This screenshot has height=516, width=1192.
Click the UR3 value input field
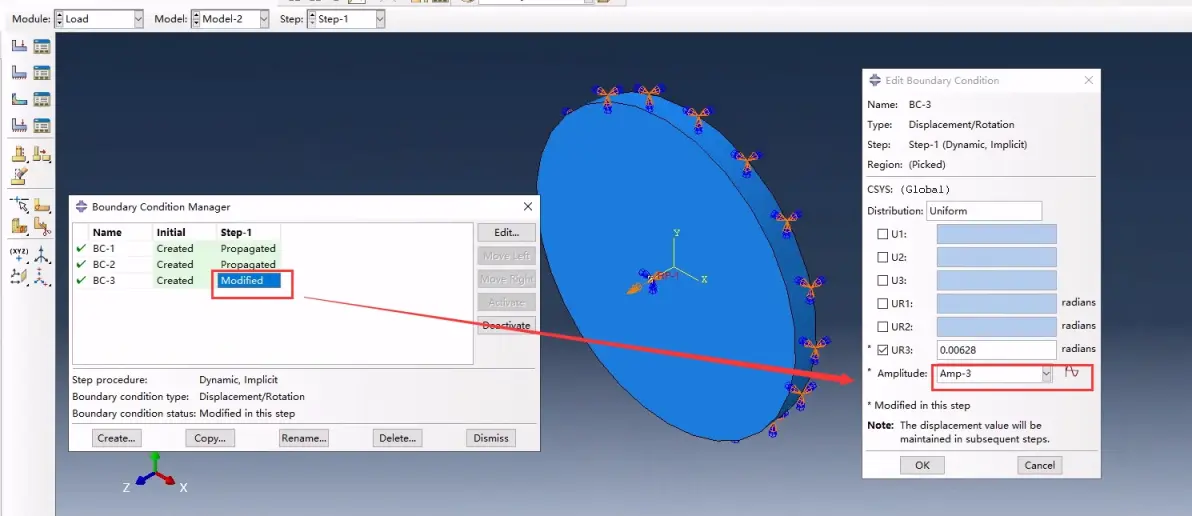[996, 350]
